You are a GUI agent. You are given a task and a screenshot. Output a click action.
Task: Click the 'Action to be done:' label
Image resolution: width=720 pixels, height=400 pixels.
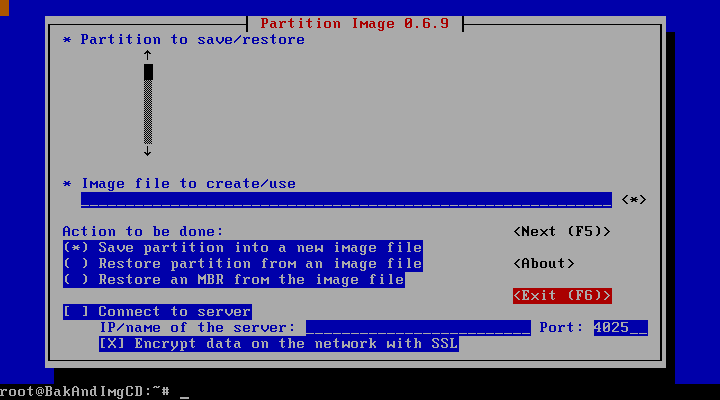pyautogui.click(x=143, y=231)
